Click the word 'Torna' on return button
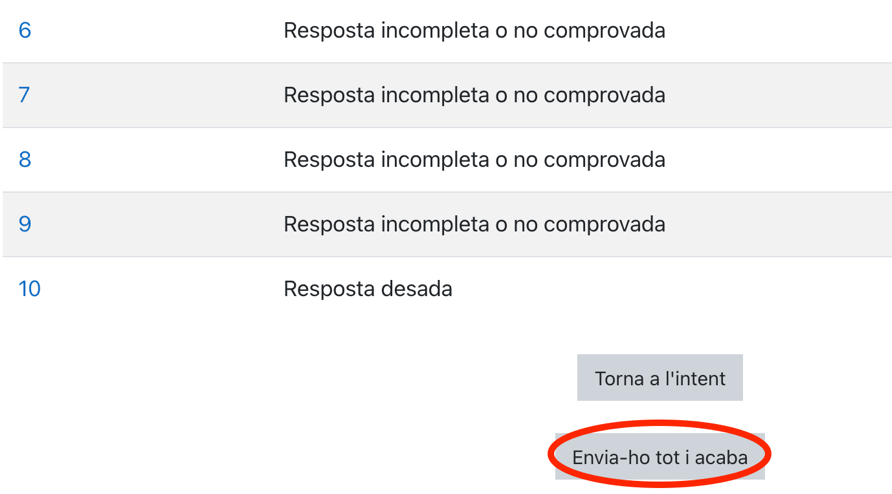Image resolution: width=892 pixels, height=494 pixels. (621, 378)
